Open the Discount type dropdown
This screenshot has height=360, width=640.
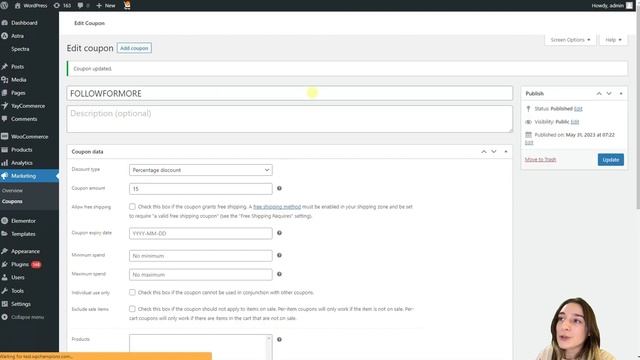pos(200,170)
